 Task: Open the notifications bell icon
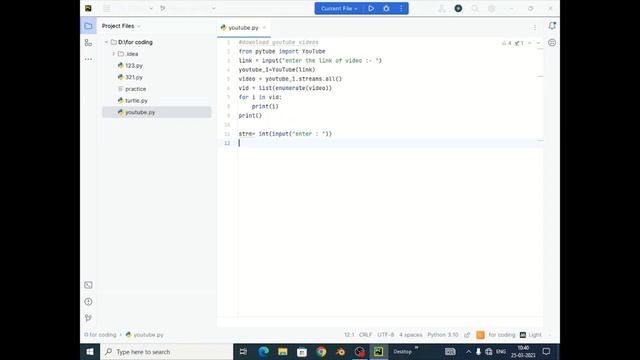point(552,26)
